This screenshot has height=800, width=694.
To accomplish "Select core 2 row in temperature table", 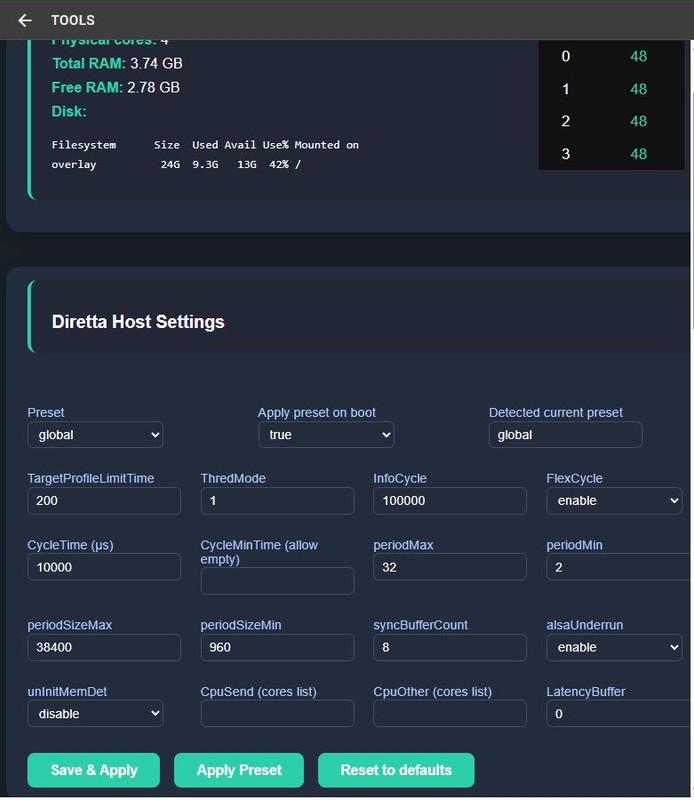I will pos(611,121).
